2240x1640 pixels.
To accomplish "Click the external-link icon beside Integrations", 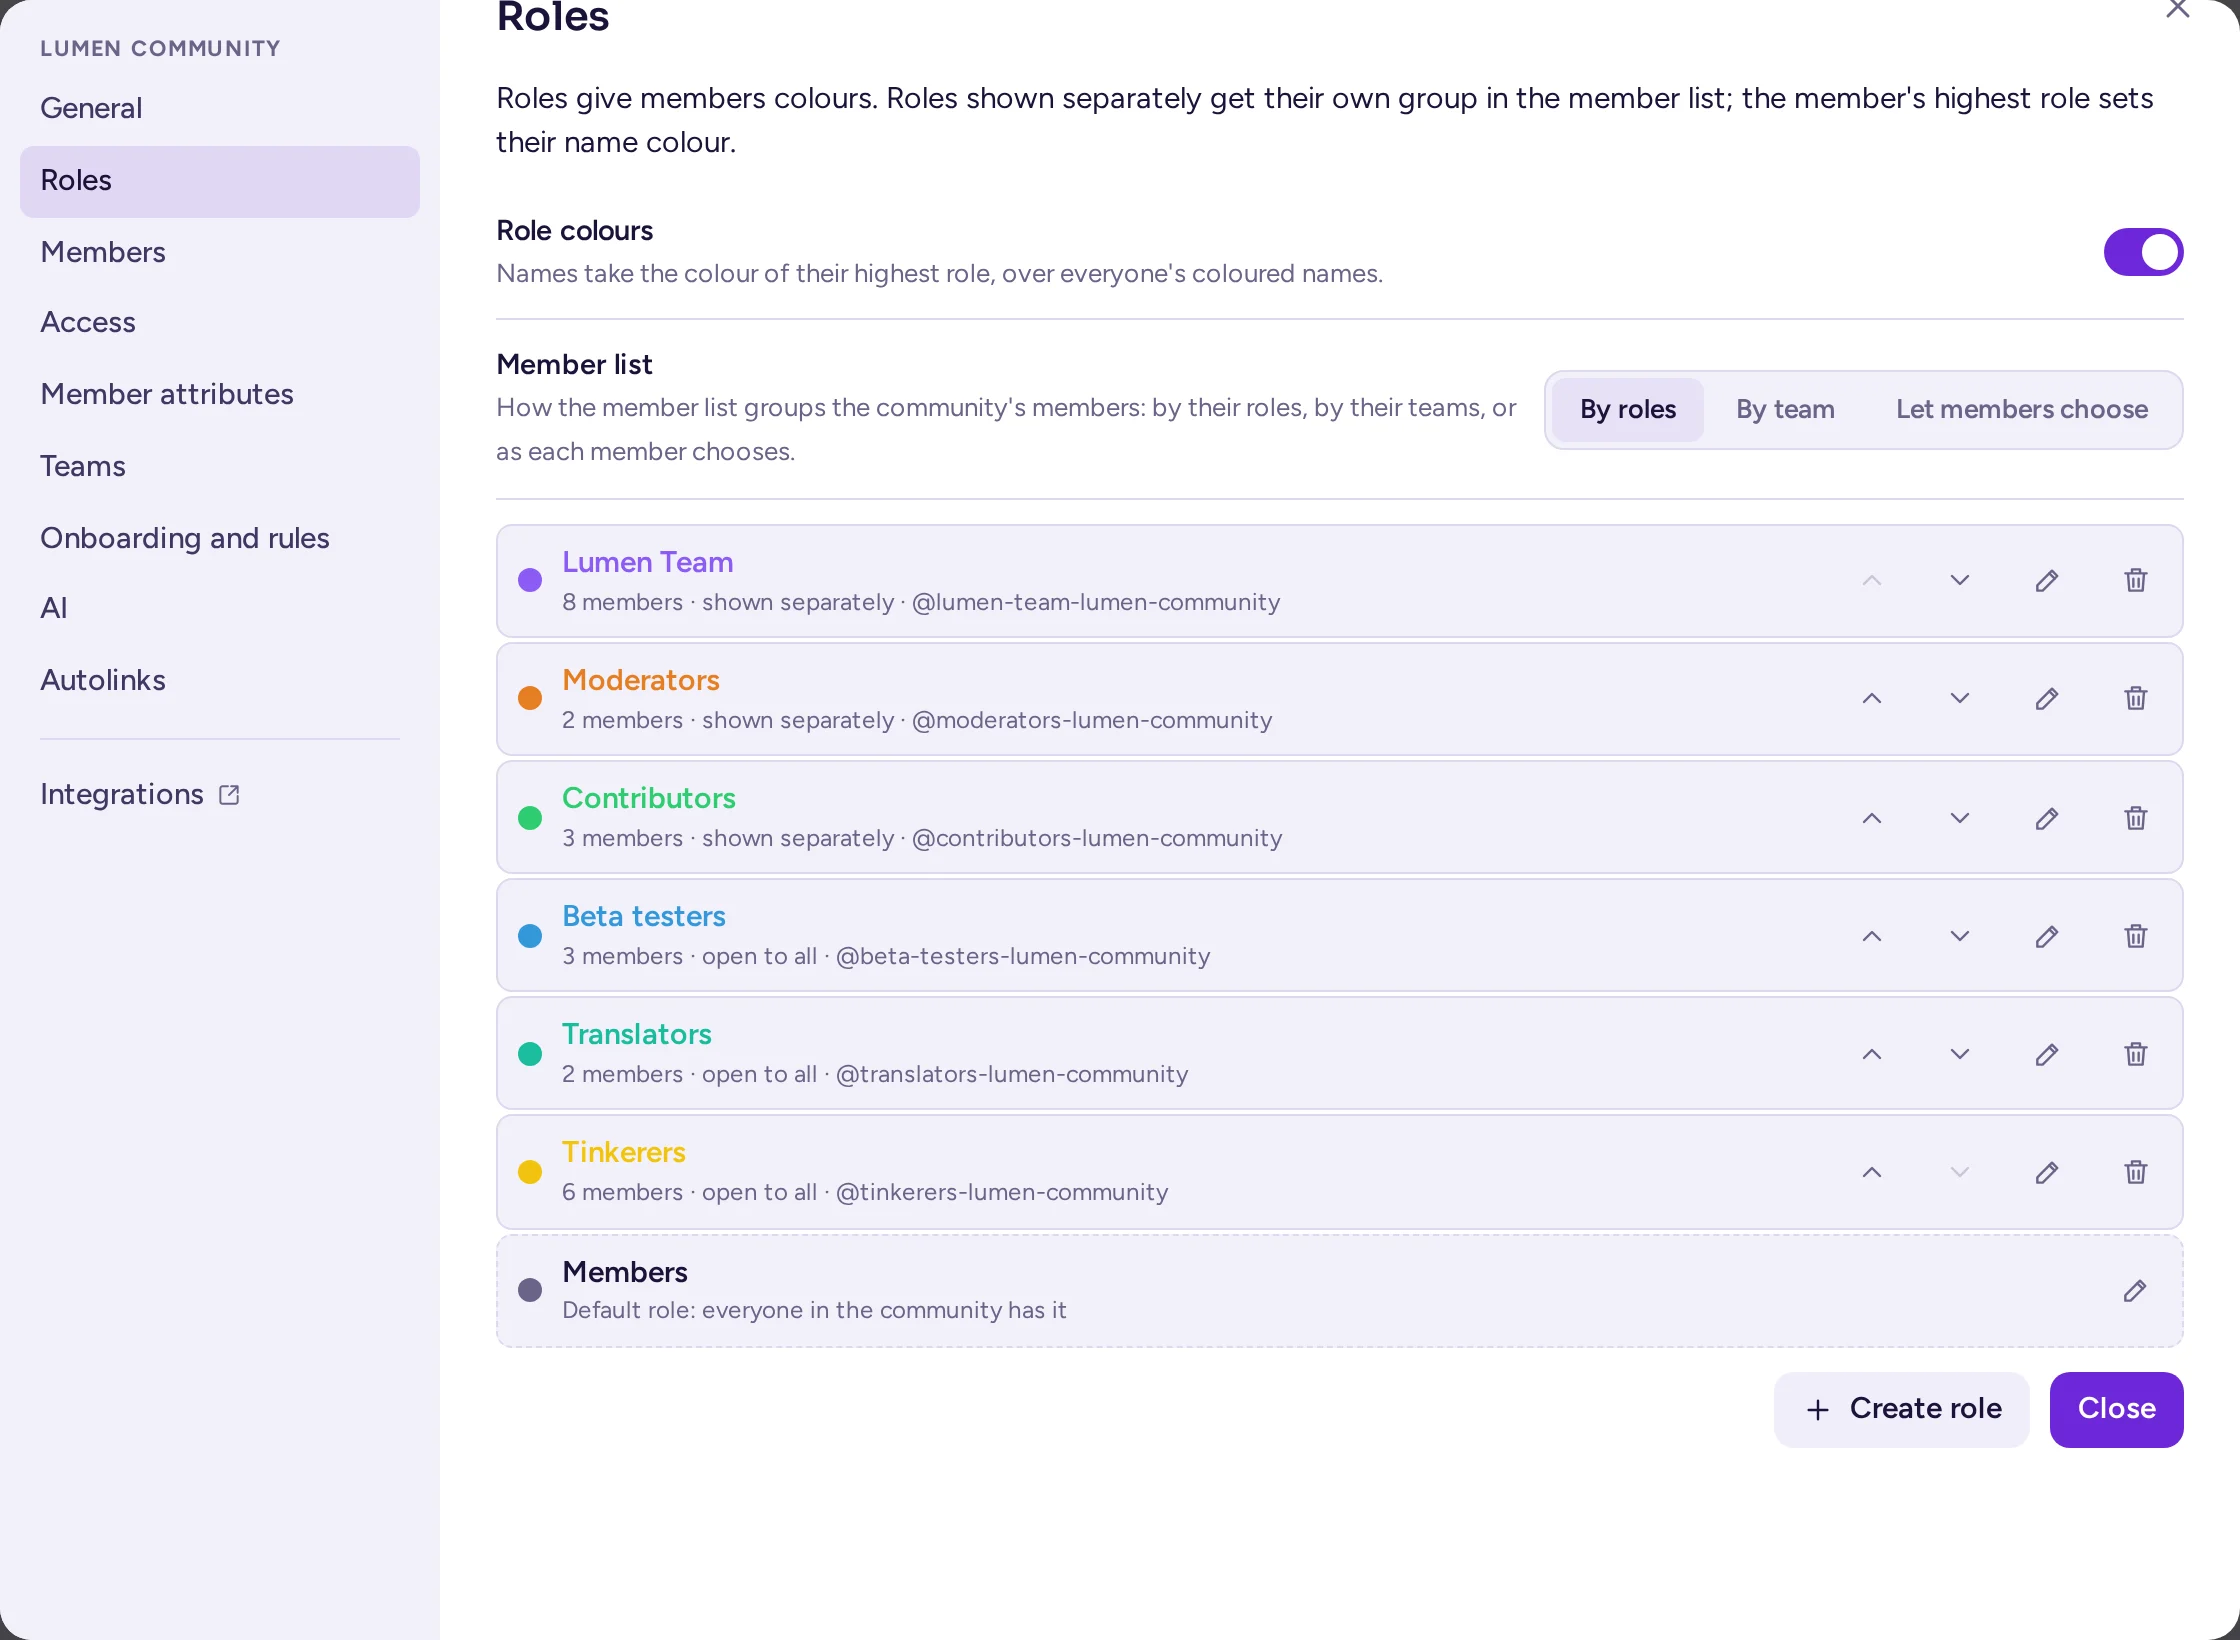I will click(x=229, y=795).
